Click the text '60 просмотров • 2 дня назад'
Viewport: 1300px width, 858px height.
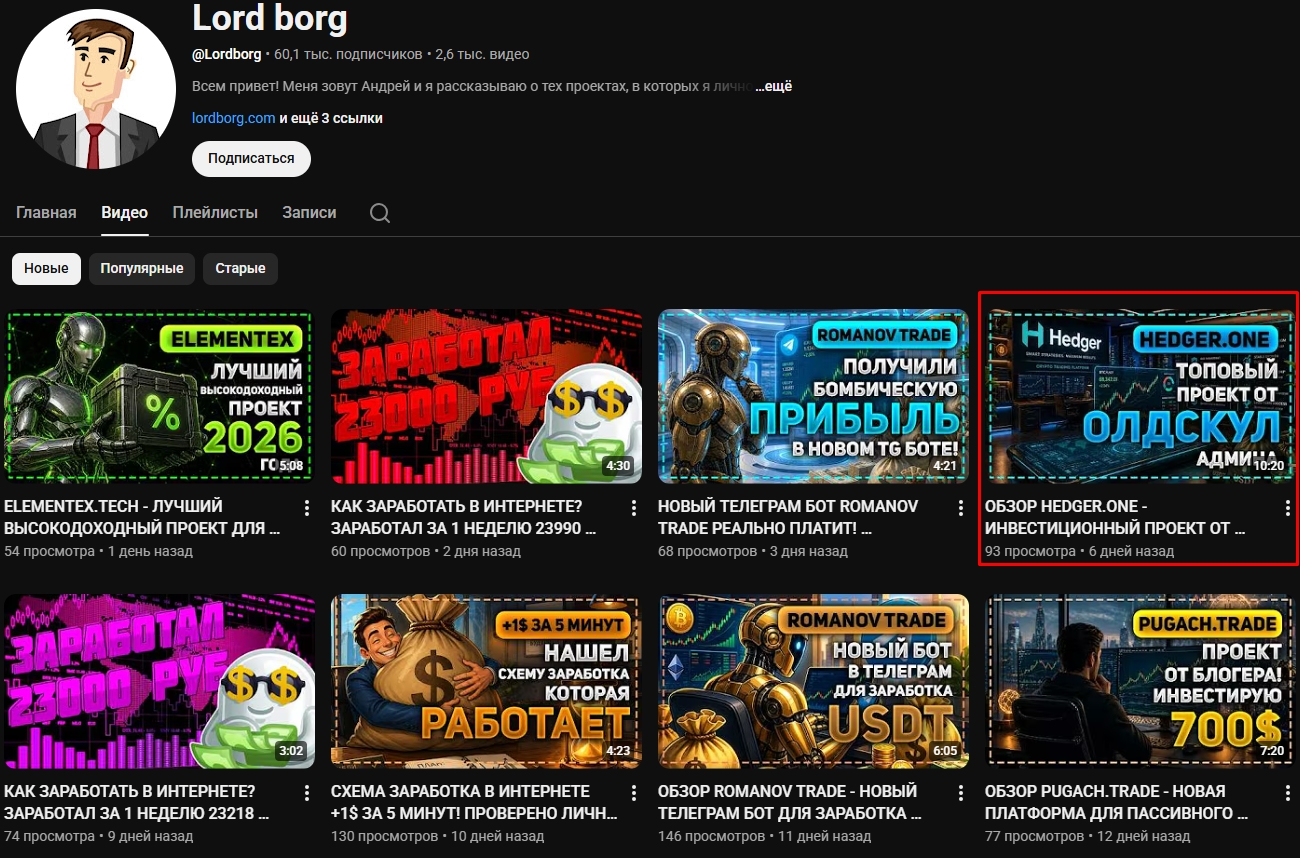(x=426, y=551)
